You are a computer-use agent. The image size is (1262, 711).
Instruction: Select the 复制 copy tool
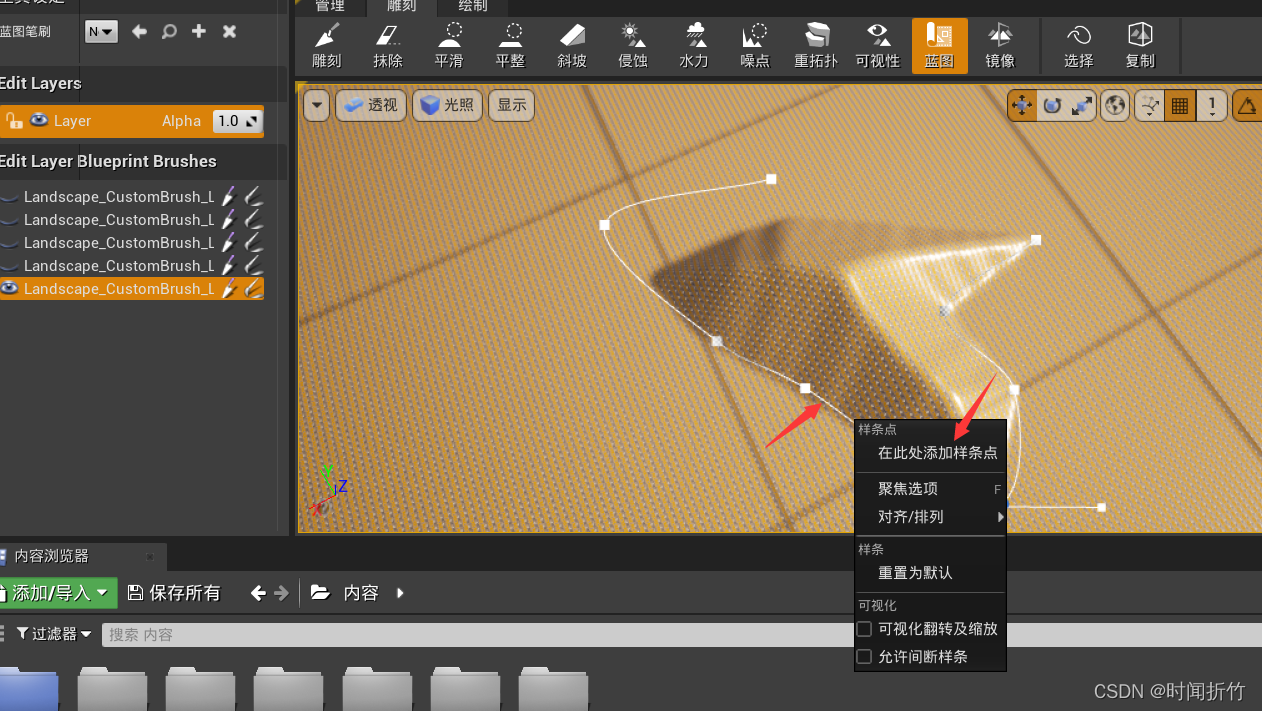[1140, 46]
